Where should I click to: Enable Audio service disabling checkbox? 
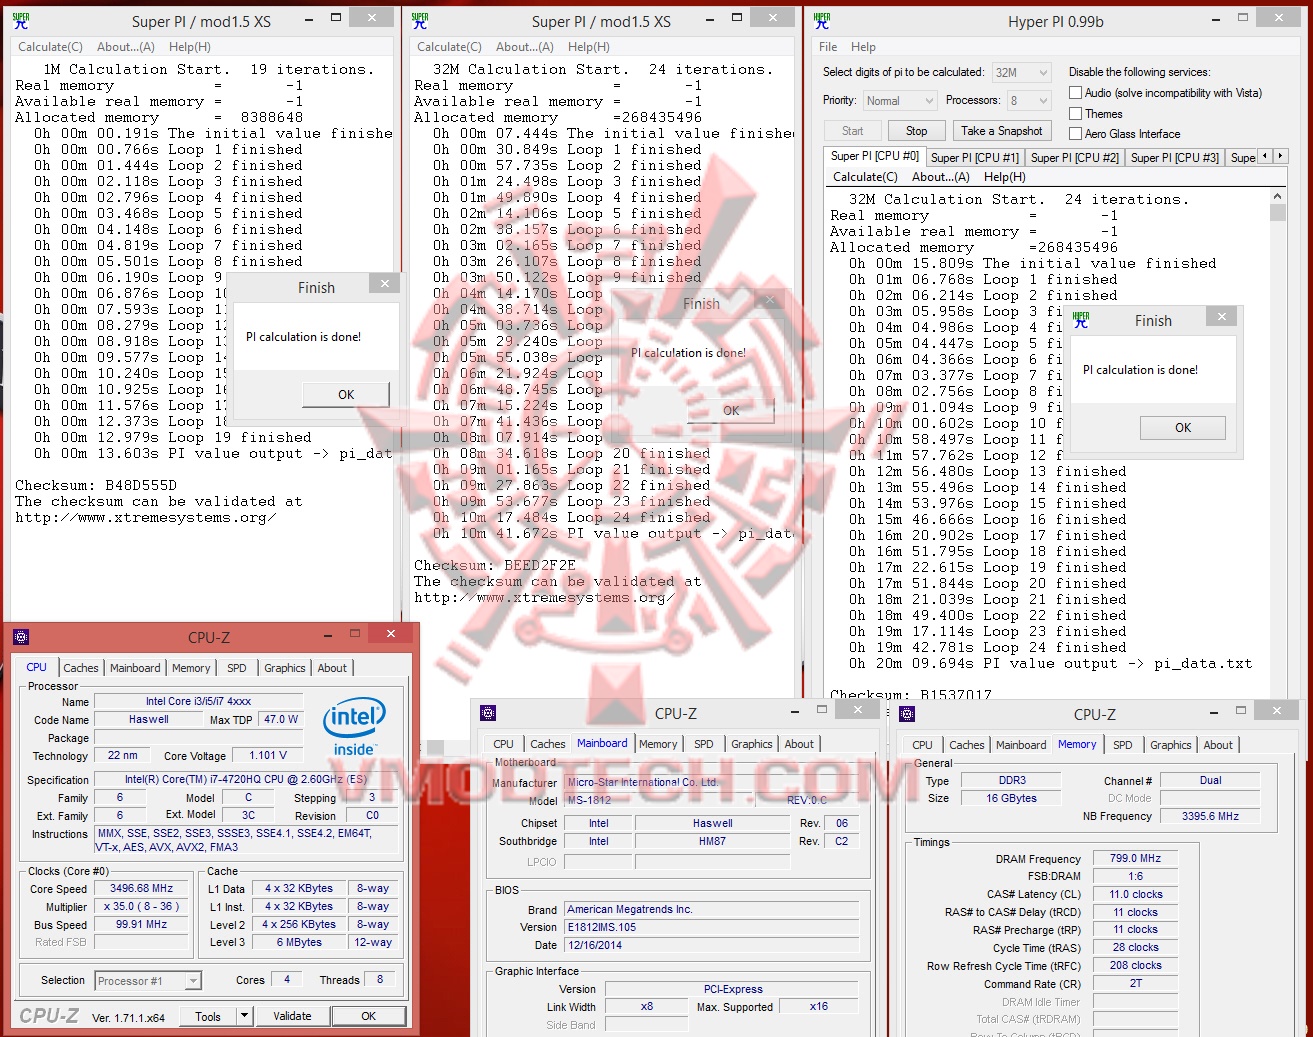click(1076, 93)
